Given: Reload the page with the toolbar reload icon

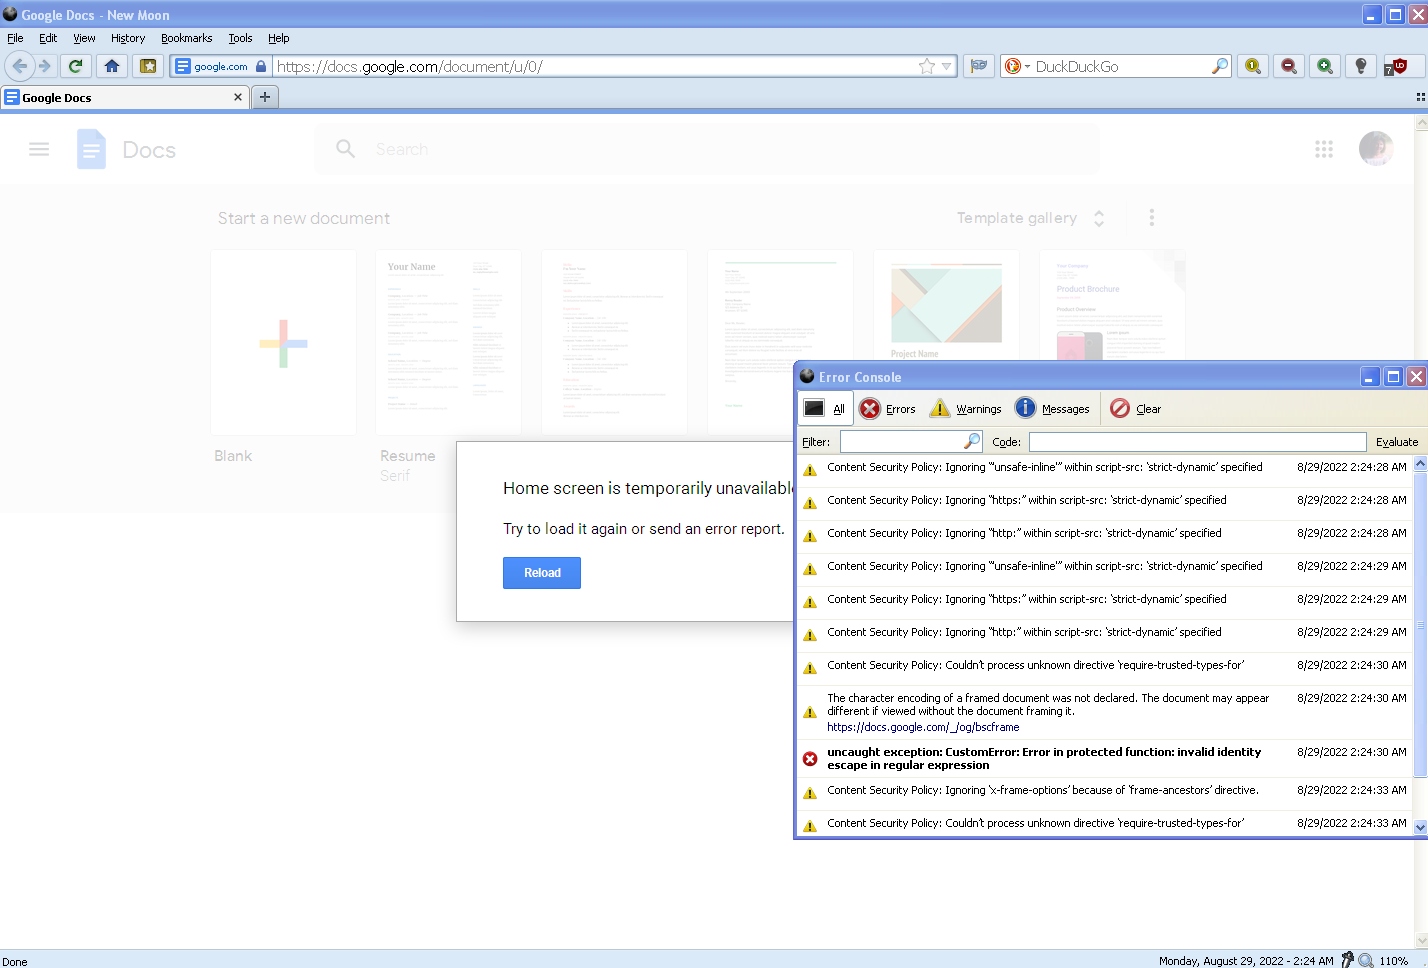Looking at the screenshot, I should click(x=75, y=66).
